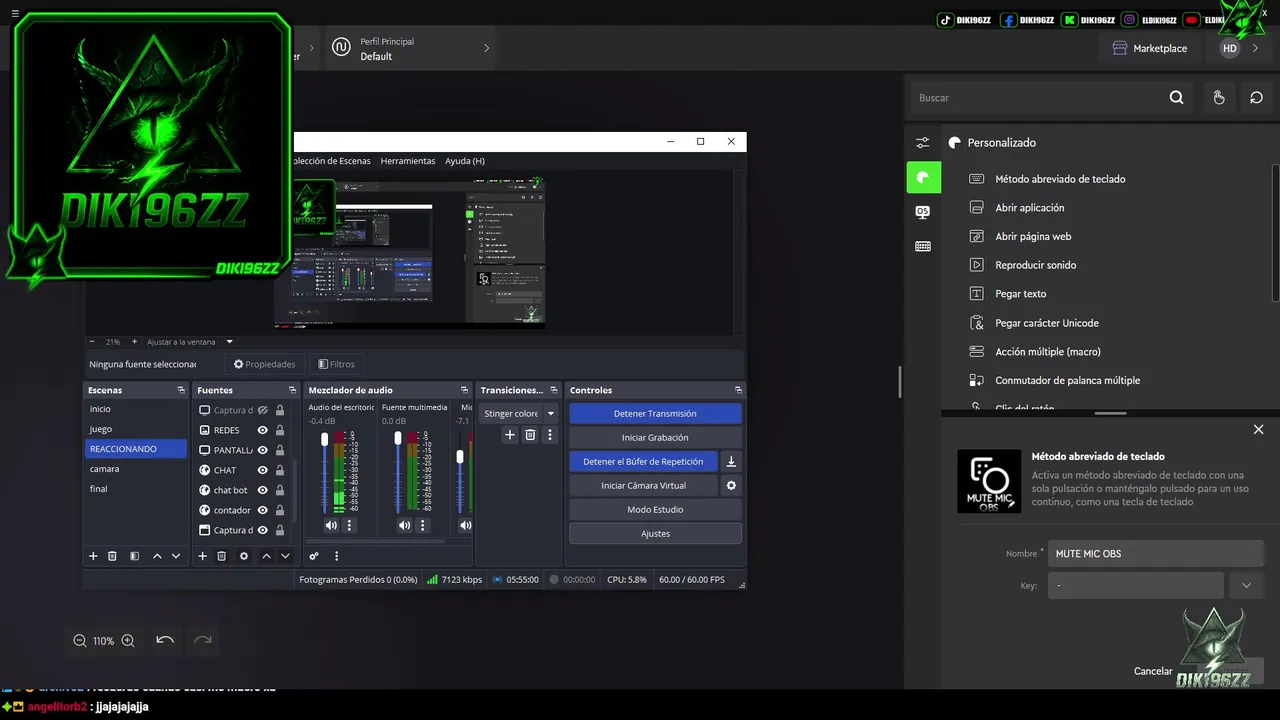The width and height of the screenshot is (1280, 720).
Task: Remove selected scene with Escenas trash icon
Action: click(112, 556)
